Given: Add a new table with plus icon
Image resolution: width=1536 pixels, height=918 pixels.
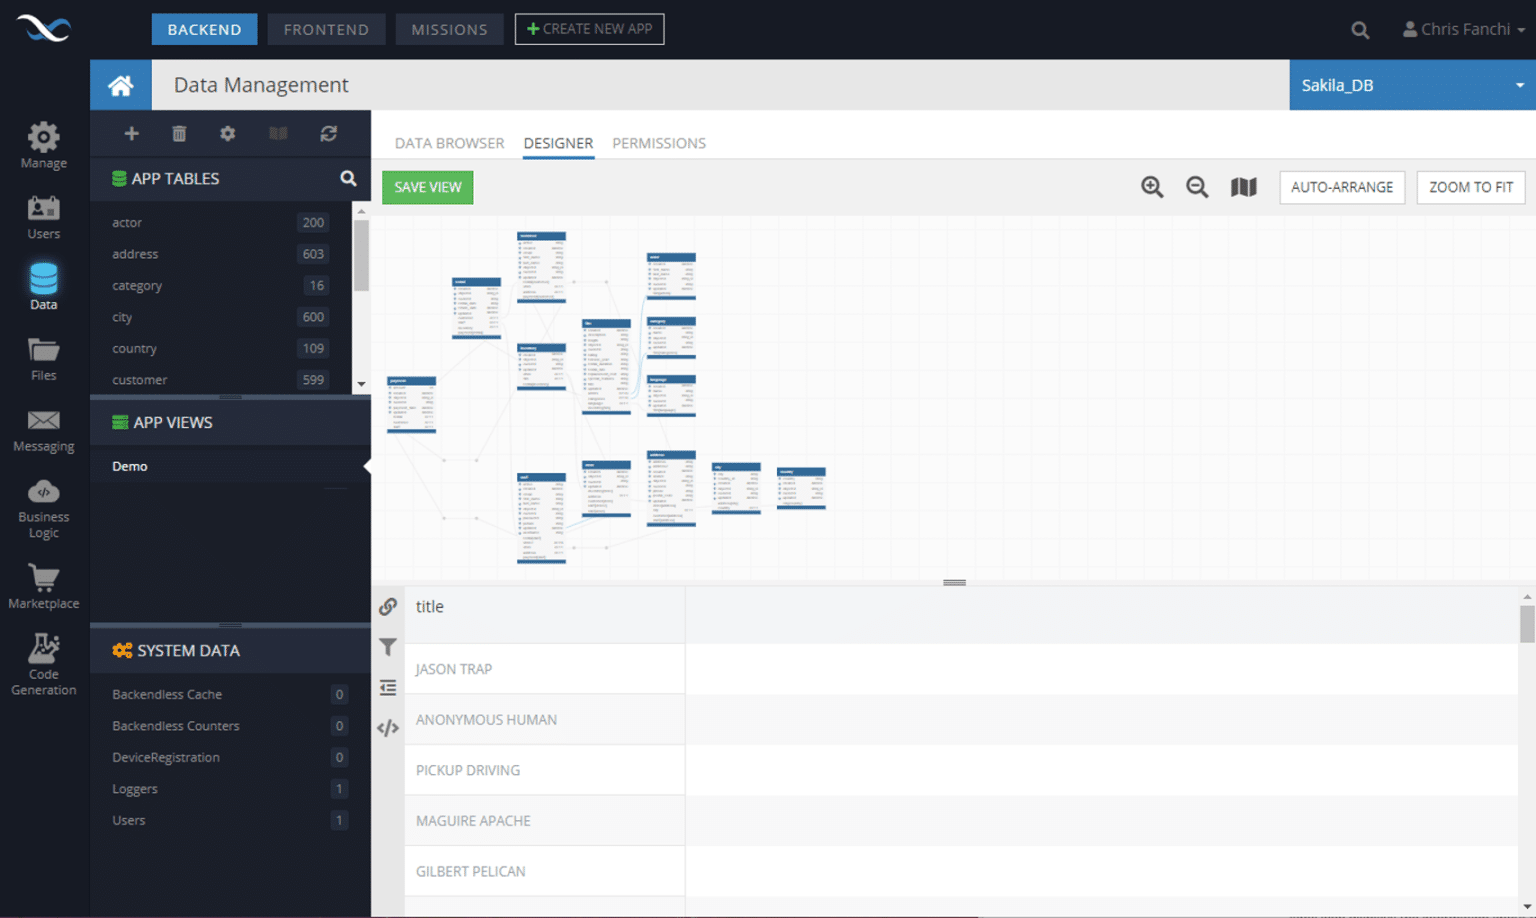Looking at the screenshot, I should [x=131, y=133].
